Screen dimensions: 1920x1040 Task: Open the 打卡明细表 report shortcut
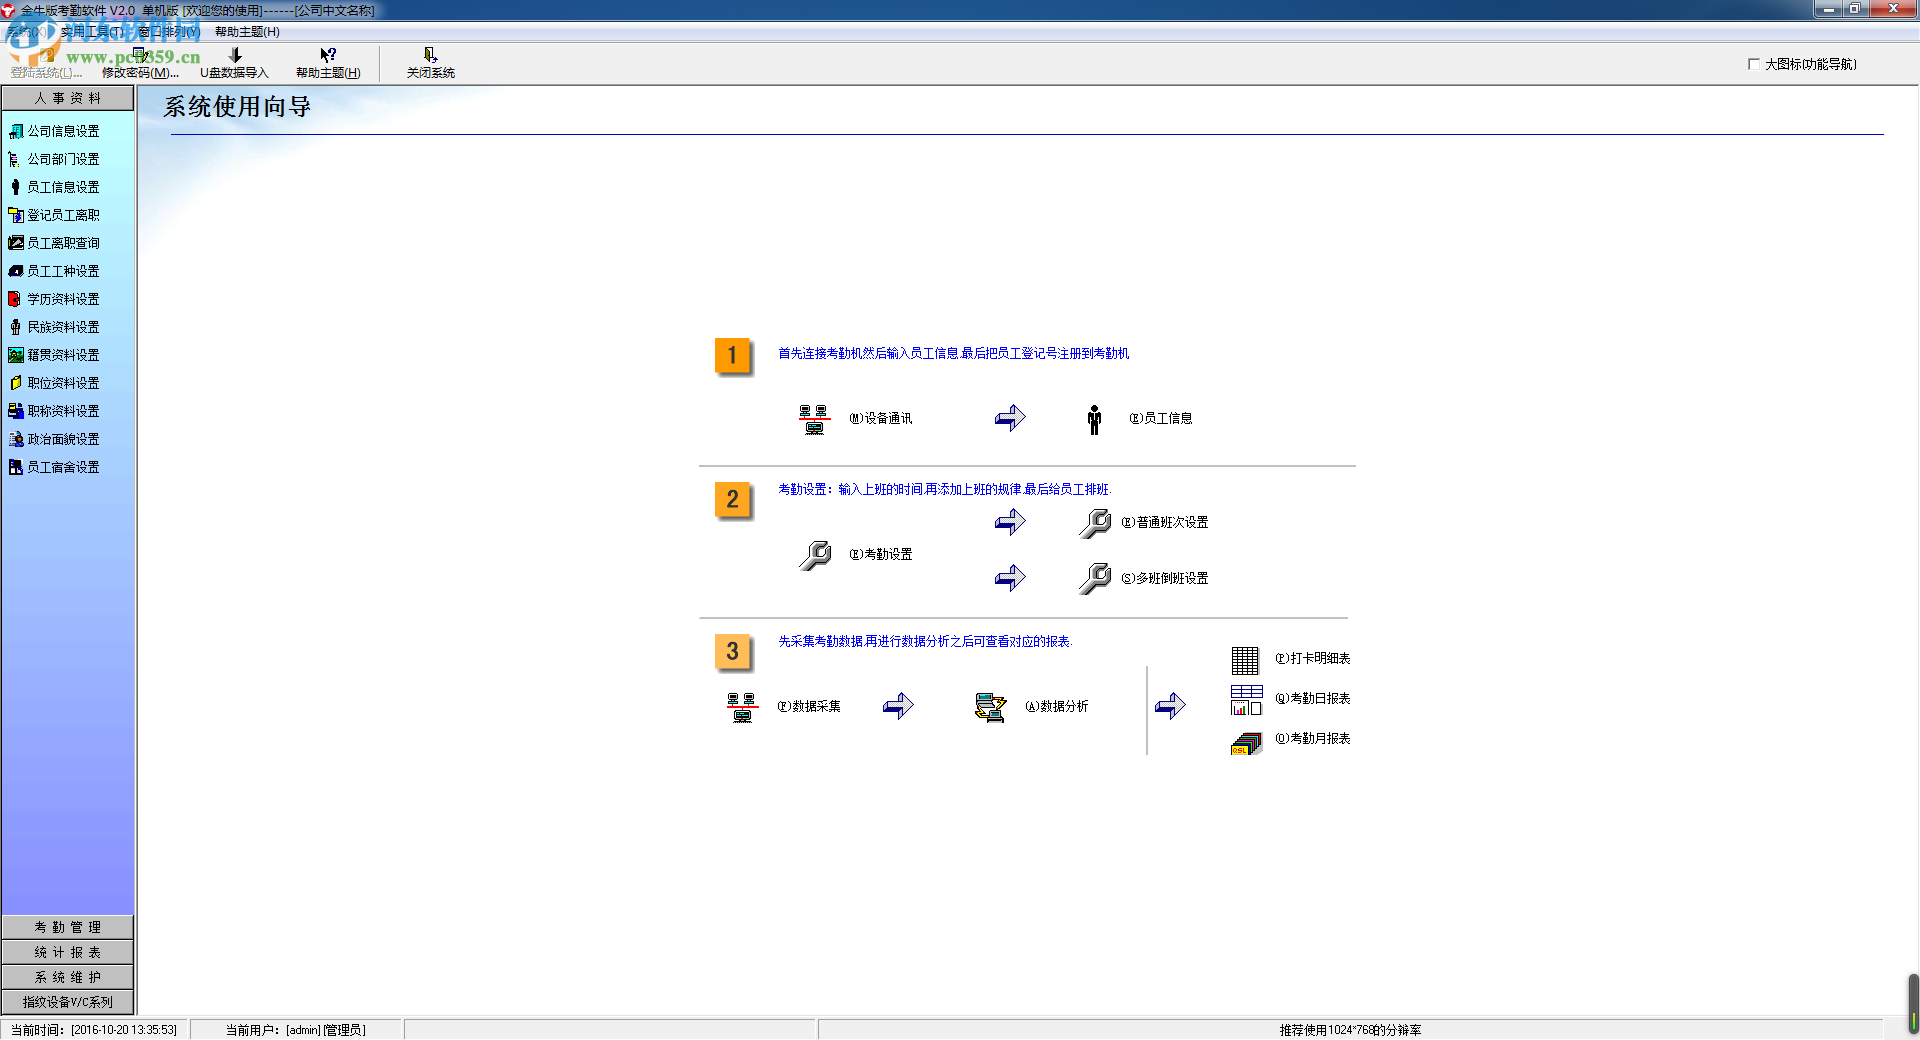[1291, 659]
